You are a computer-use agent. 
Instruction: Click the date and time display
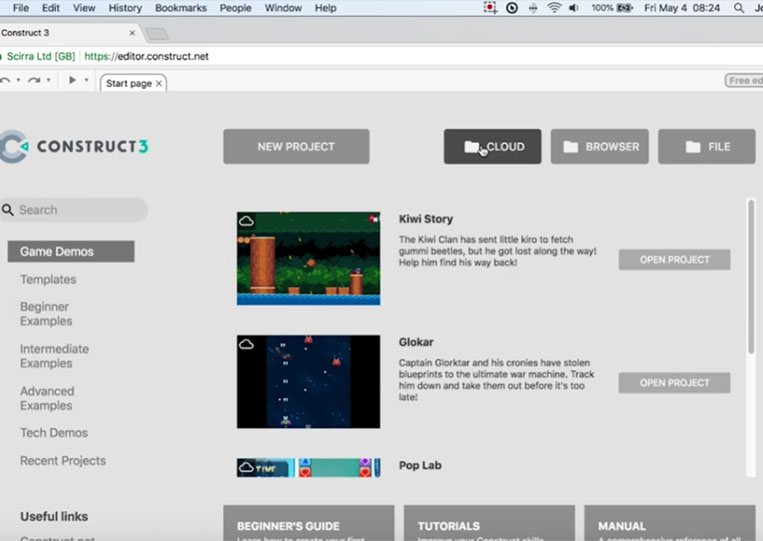682,8
